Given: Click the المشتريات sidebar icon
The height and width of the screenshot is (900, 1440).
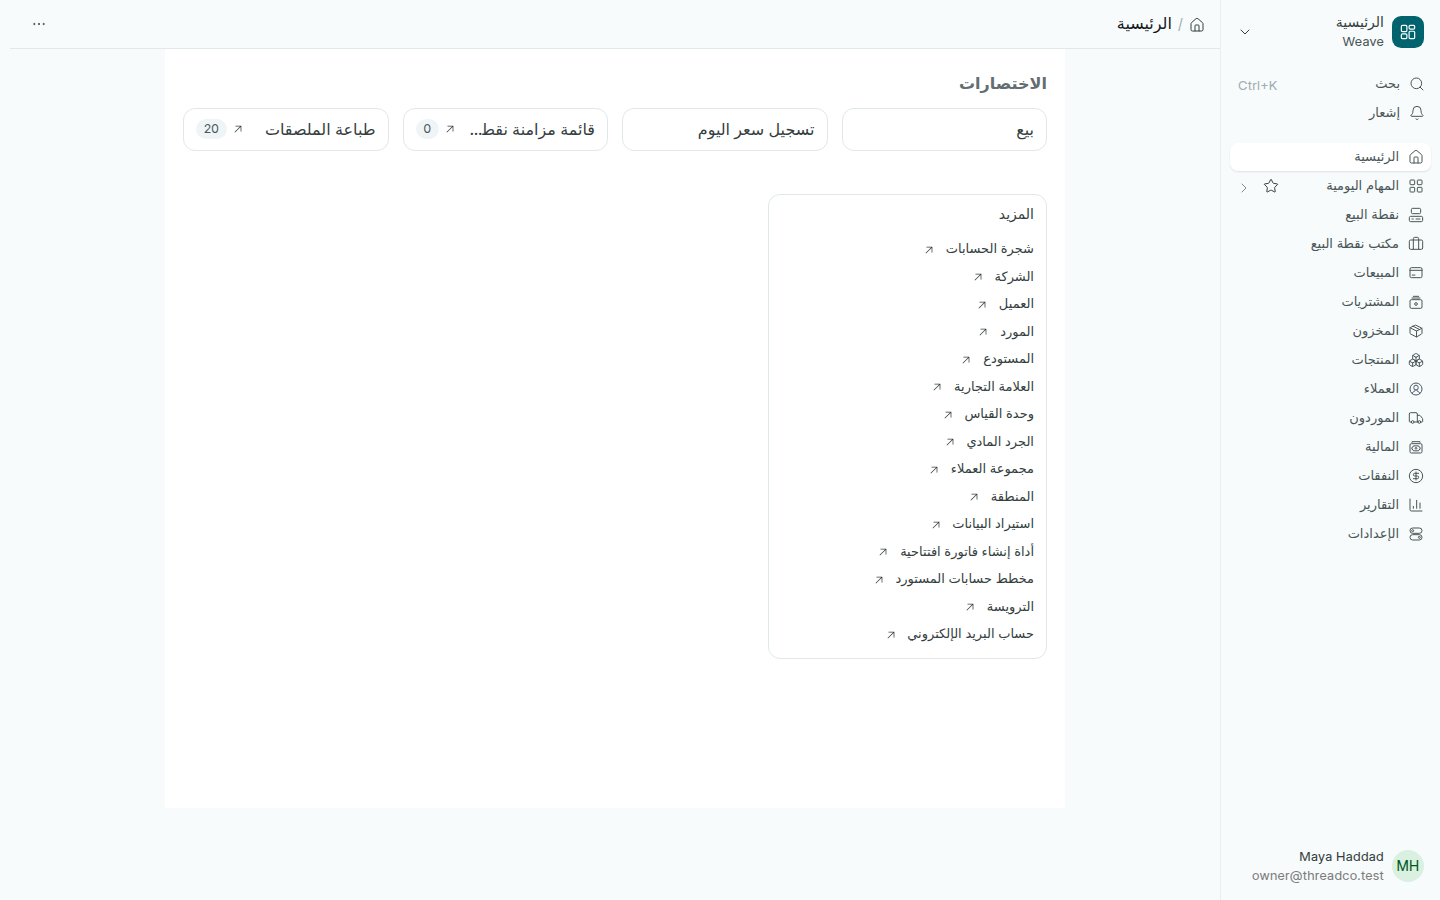Looking at the screenshot, I should pyautogui.click(x=1416, y=302).
